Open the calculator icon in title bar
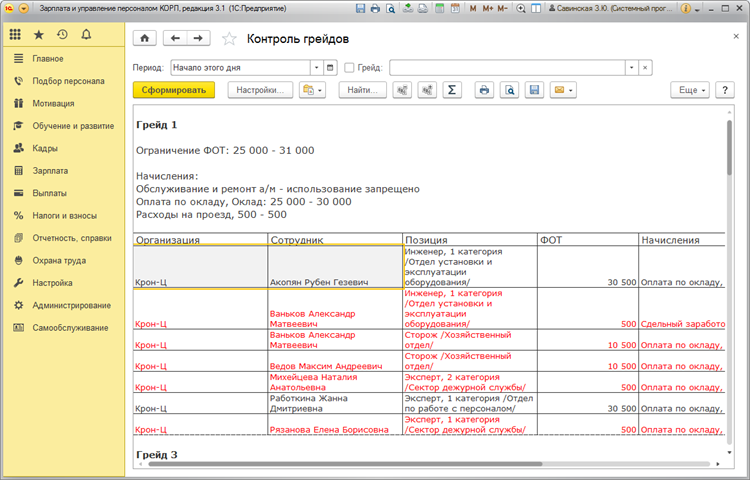 (x=440, y=8)
